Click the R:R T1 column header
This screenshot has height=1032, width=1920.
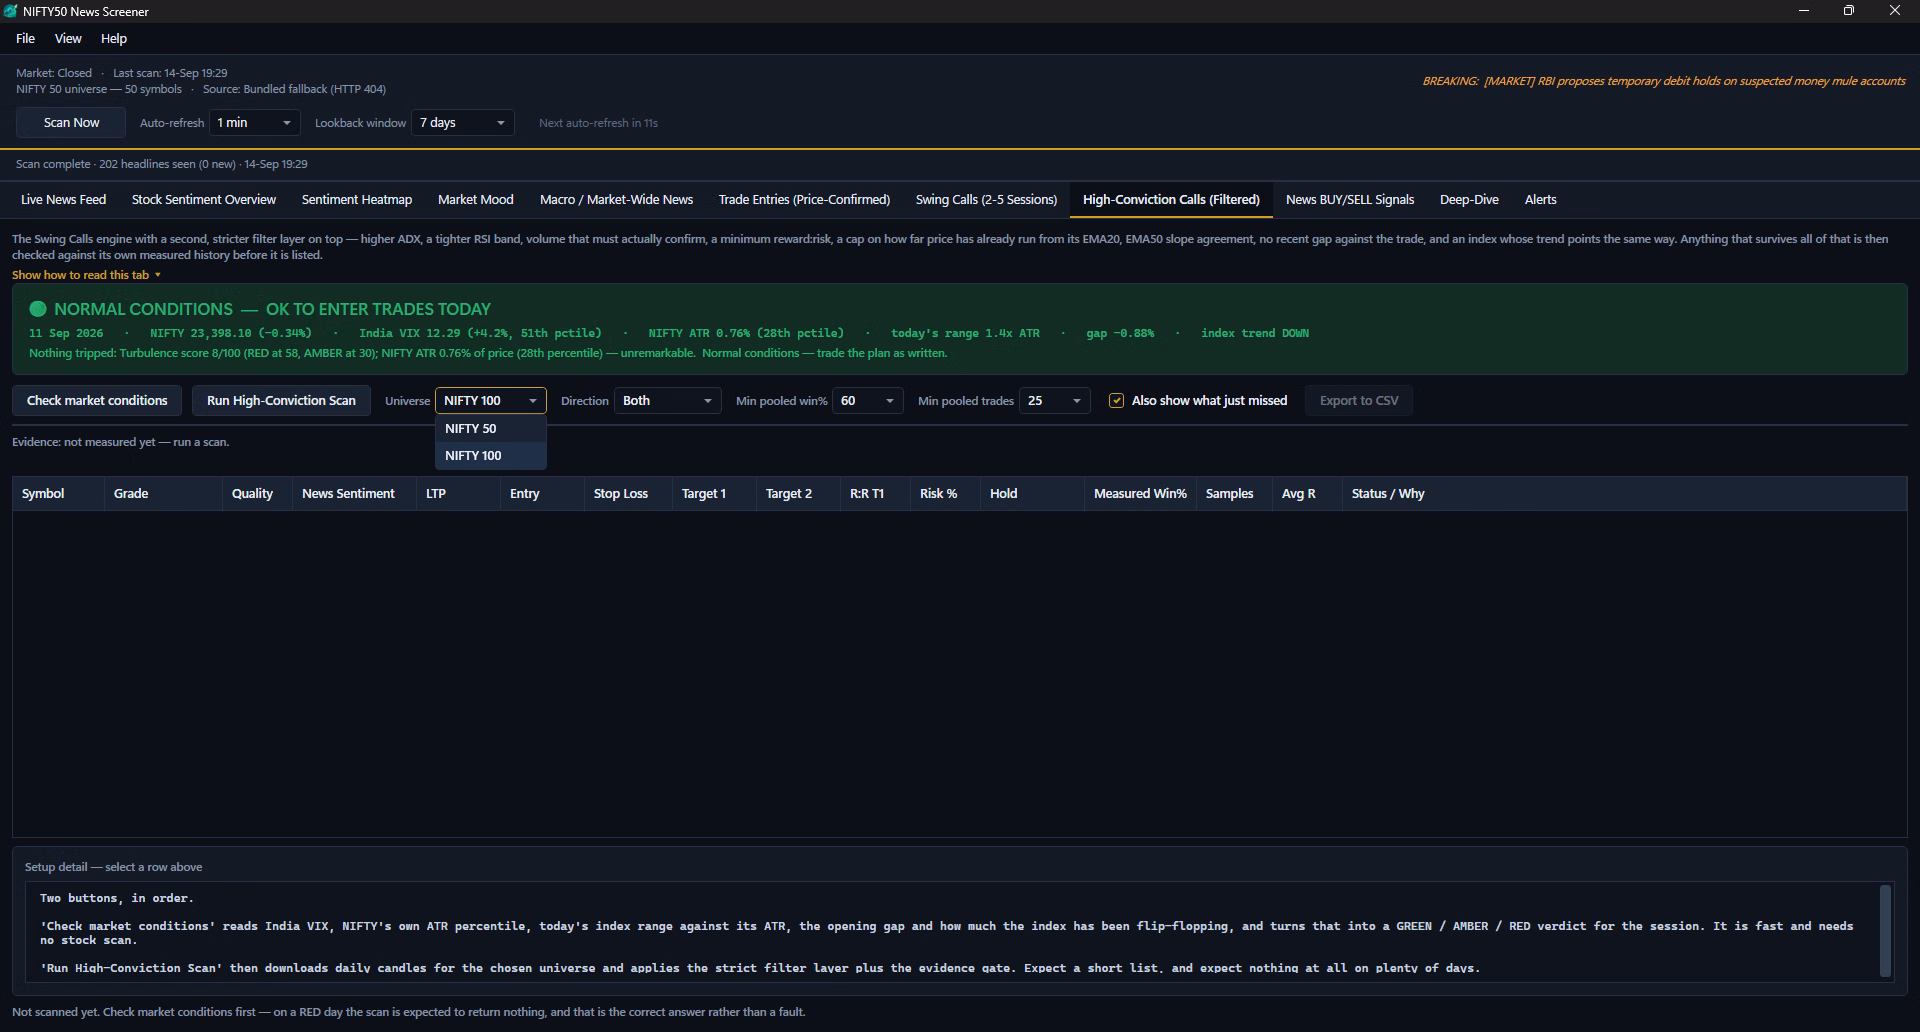875,494
